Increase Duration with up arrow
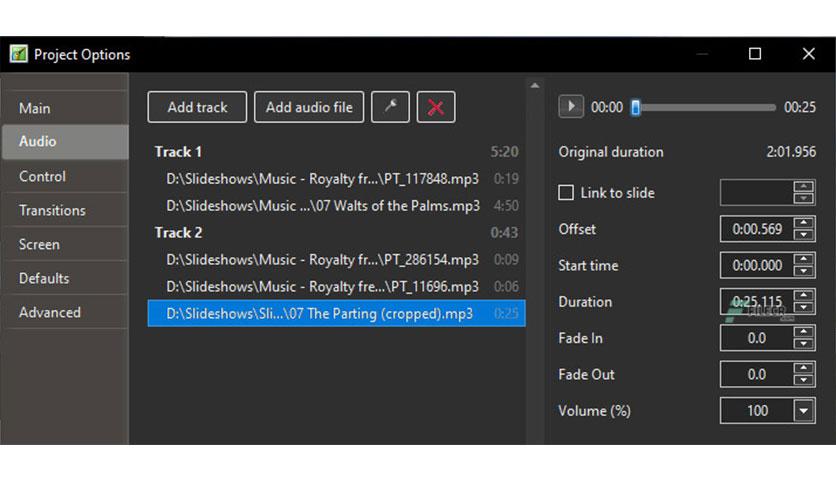Viewport: 836px width, 484px height. click(803, 296)
